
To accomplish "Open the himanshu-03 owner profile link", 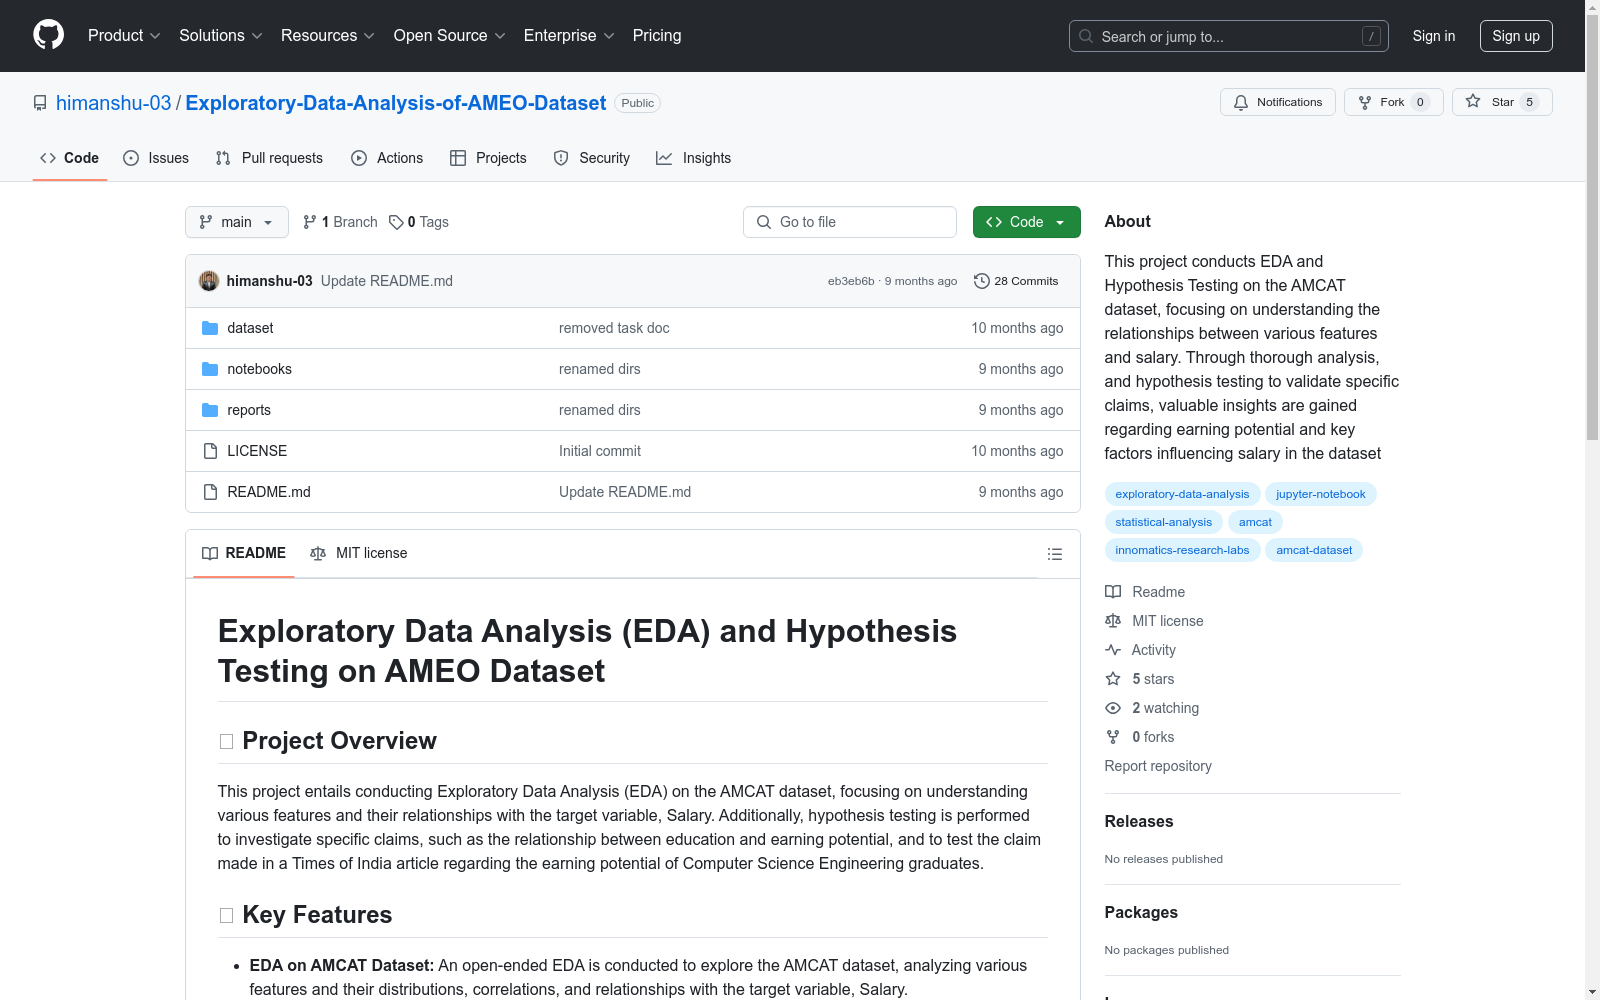I will pos(114,103).
